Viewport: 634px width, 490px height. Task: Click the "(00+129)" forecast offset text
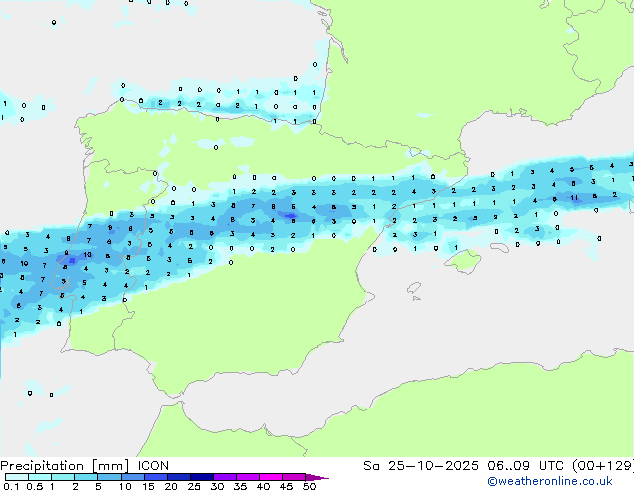pyautogui.click(x=603, y=466)
